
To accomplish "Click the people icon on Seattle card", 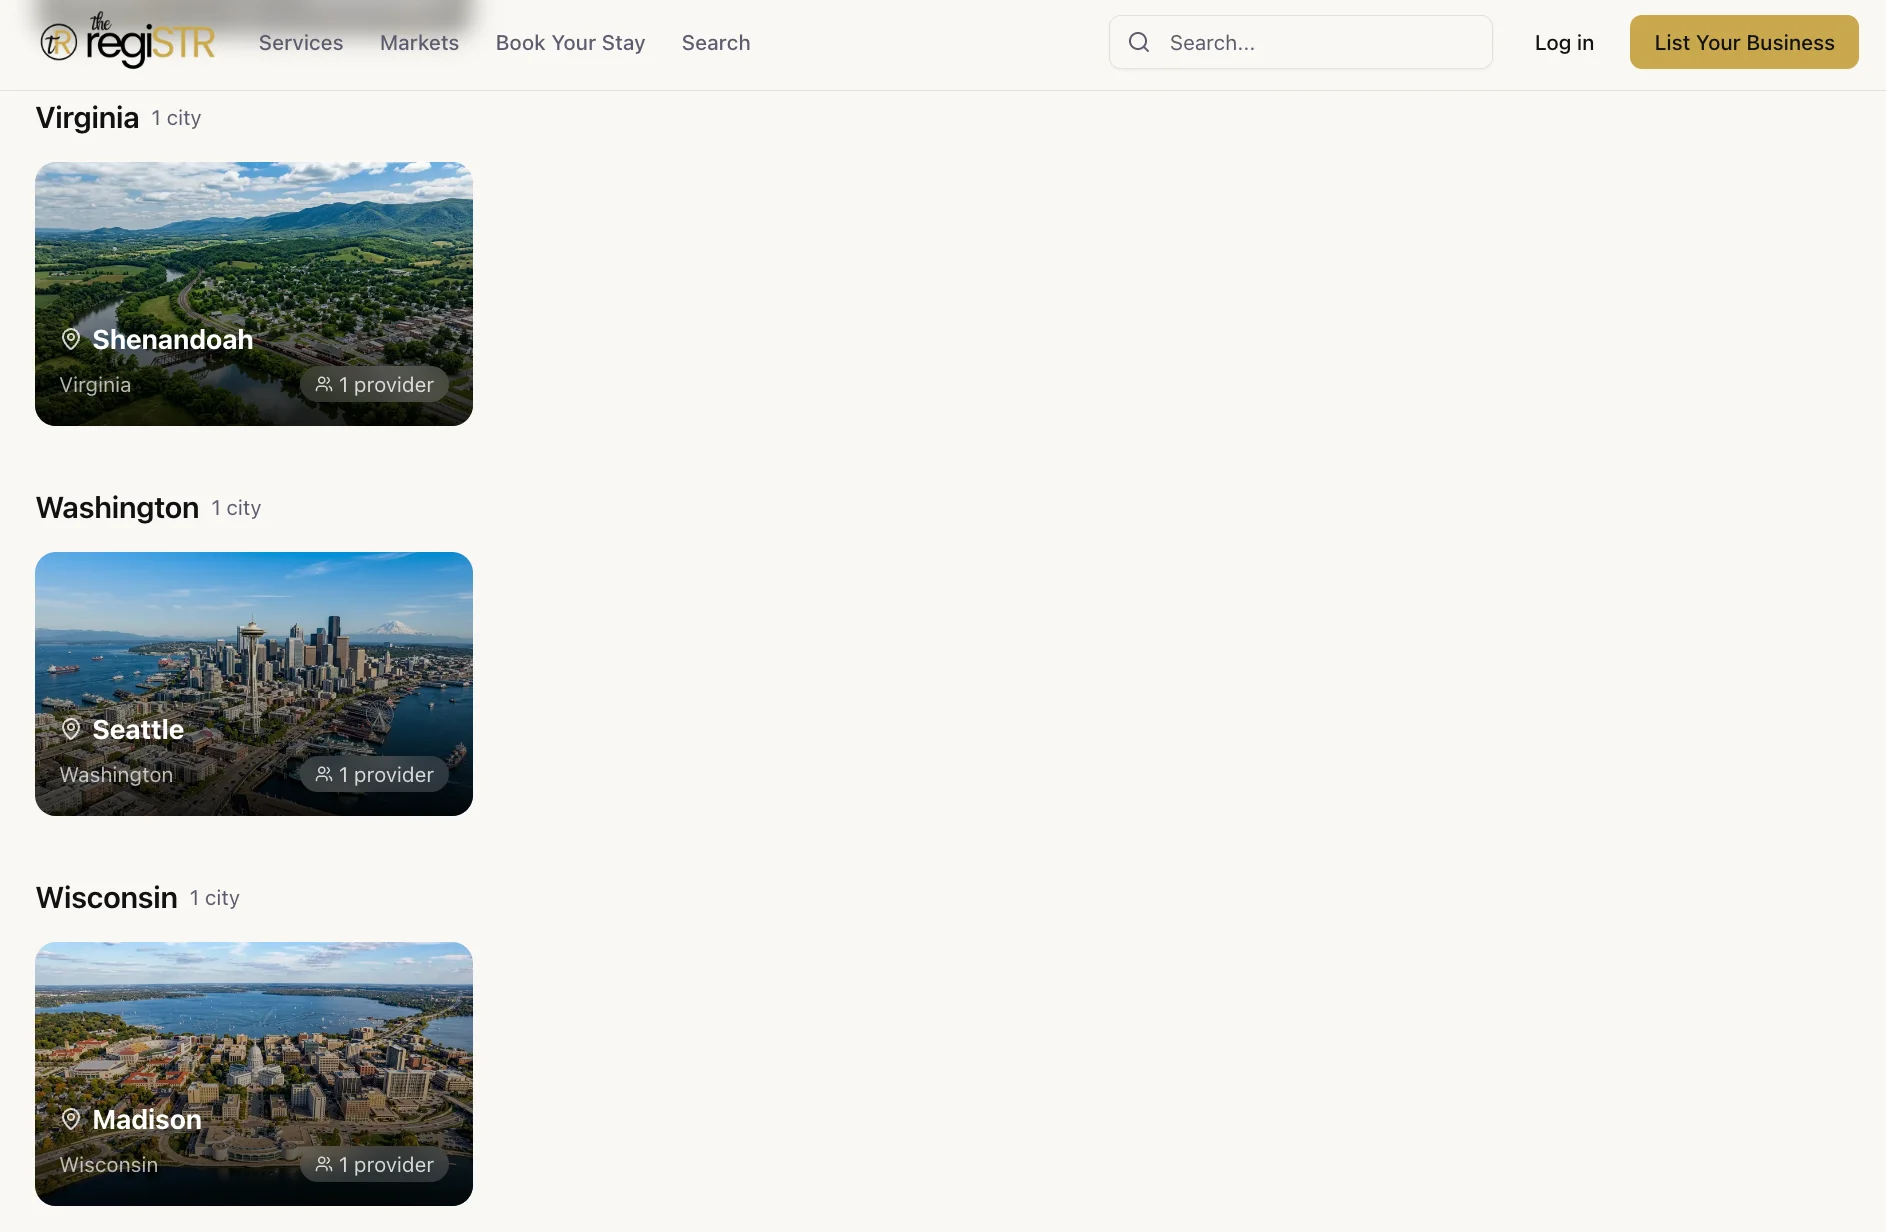I will tap(324, 774).
